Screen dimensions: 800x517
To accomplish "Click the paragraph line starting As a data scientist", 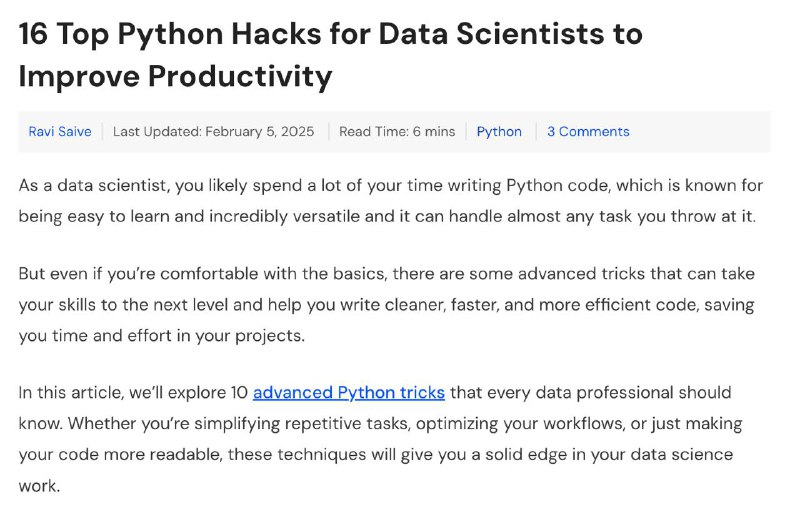I will click(391, 185).
